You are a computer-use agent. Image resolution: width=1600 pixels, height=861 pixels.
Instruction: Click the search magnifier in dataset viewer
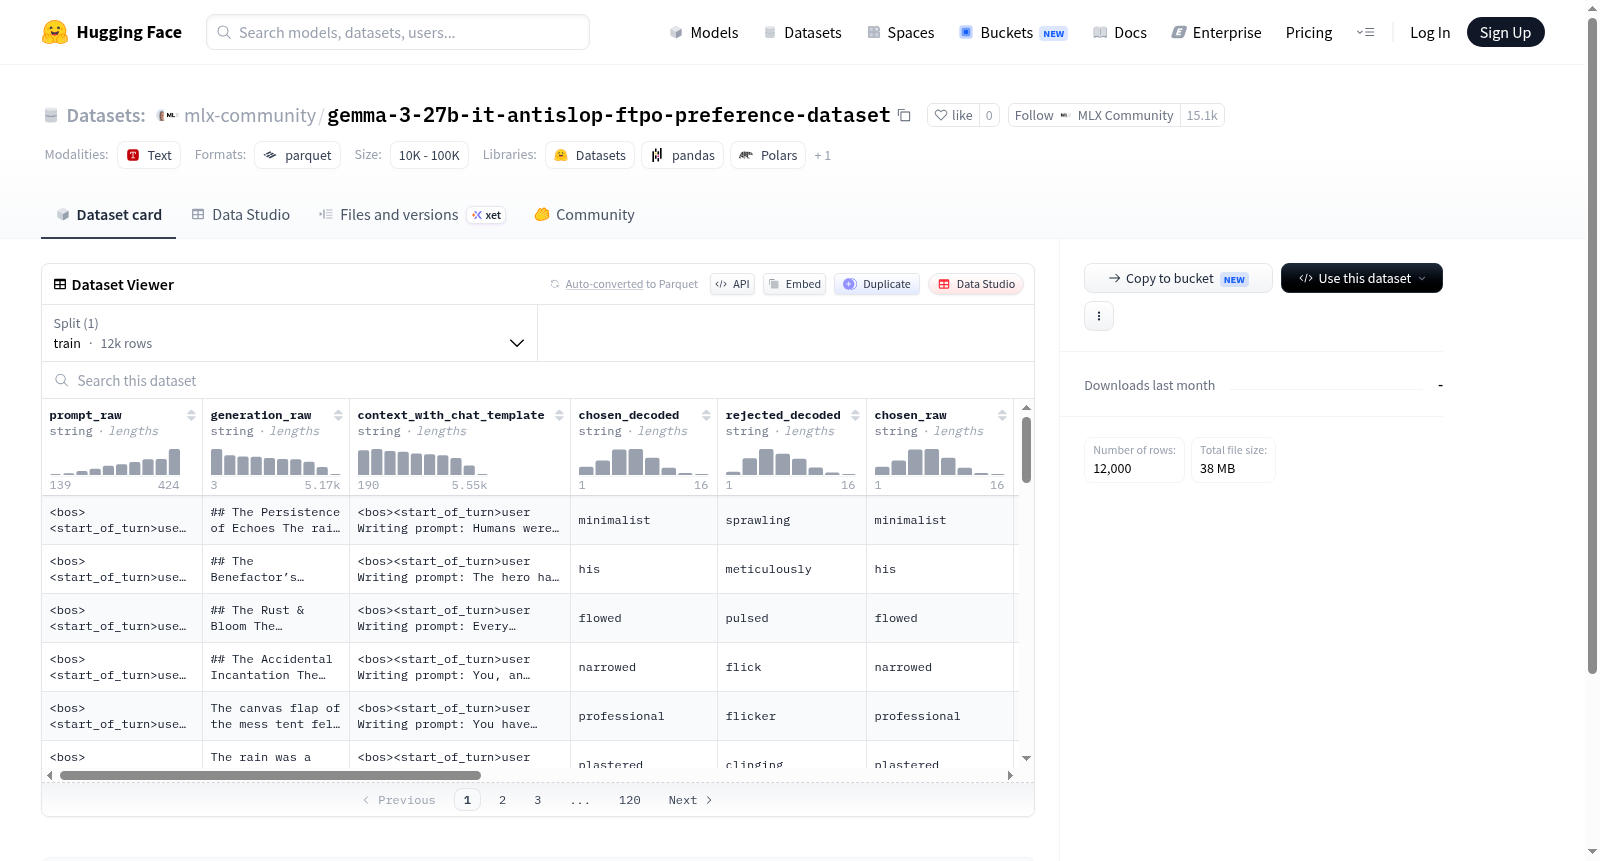click(x=62, y=380)
